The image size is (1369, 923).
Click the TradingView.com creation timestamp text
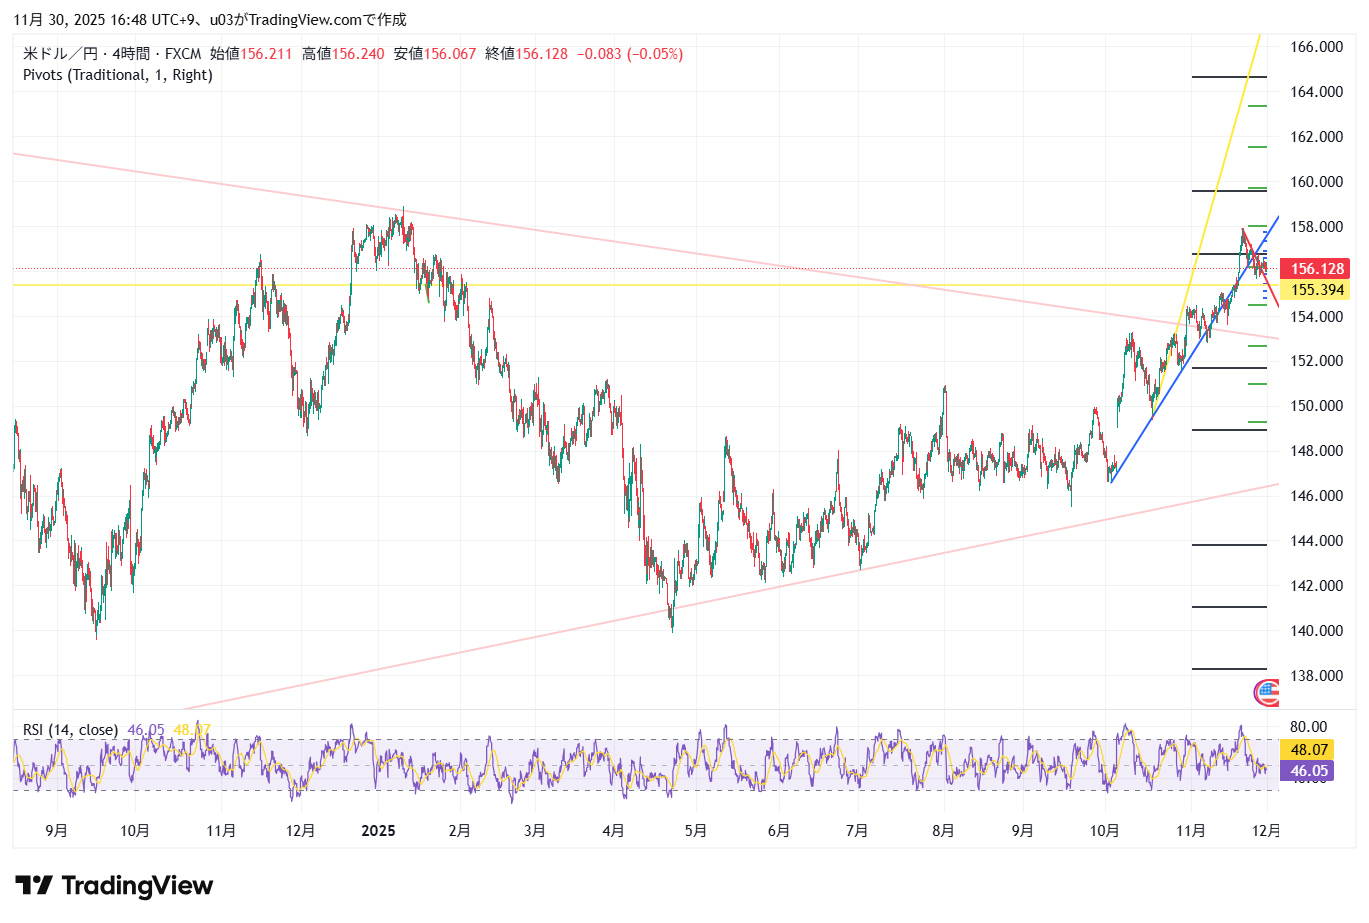210,20
